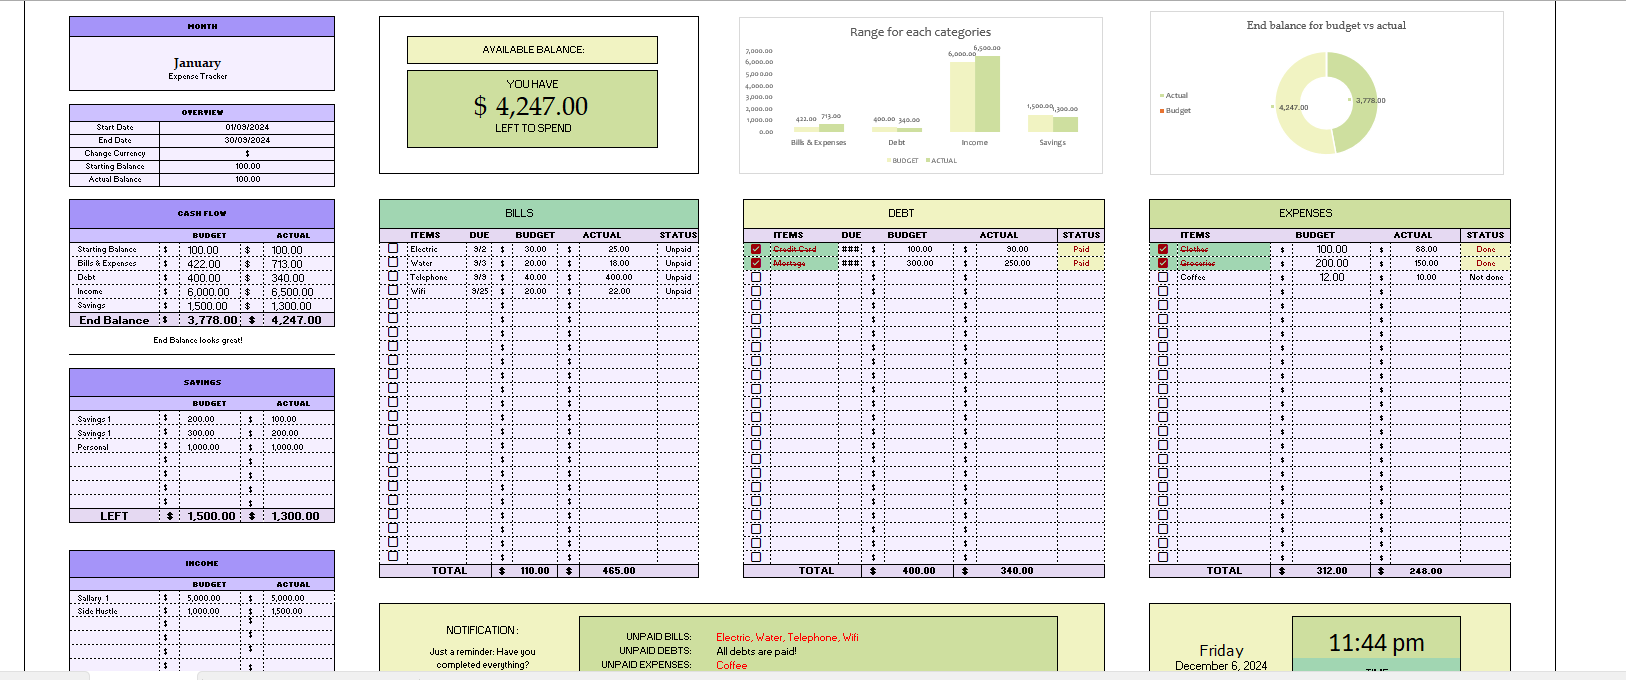
Task: Select 'End balance for budget vs actual' title
Action: tap(1326, 25)
